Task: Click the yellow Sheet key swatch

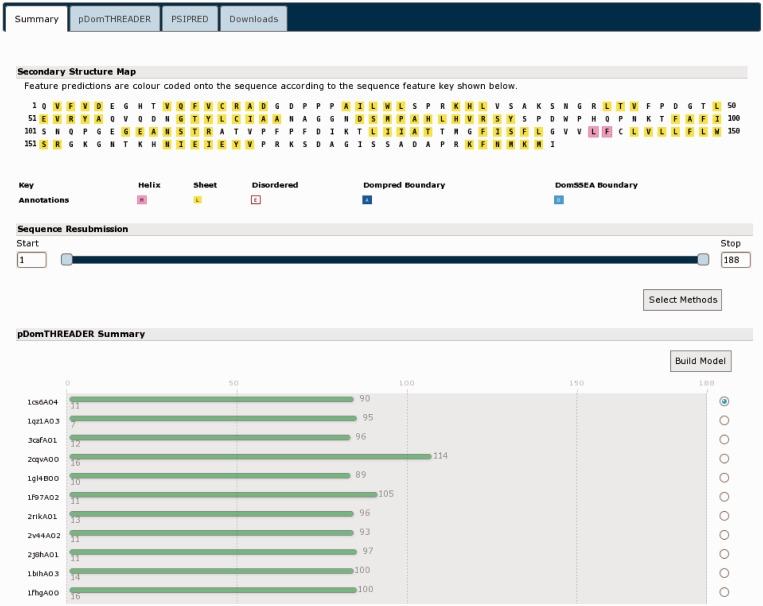Action: 197,200
